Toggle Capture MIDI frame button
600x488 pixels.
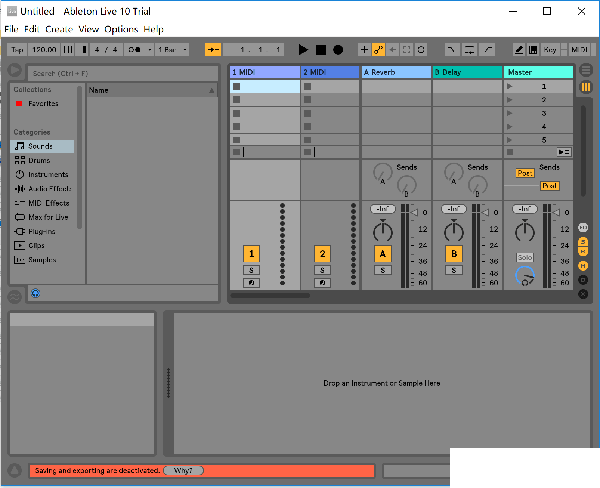(x=406, y=50)
